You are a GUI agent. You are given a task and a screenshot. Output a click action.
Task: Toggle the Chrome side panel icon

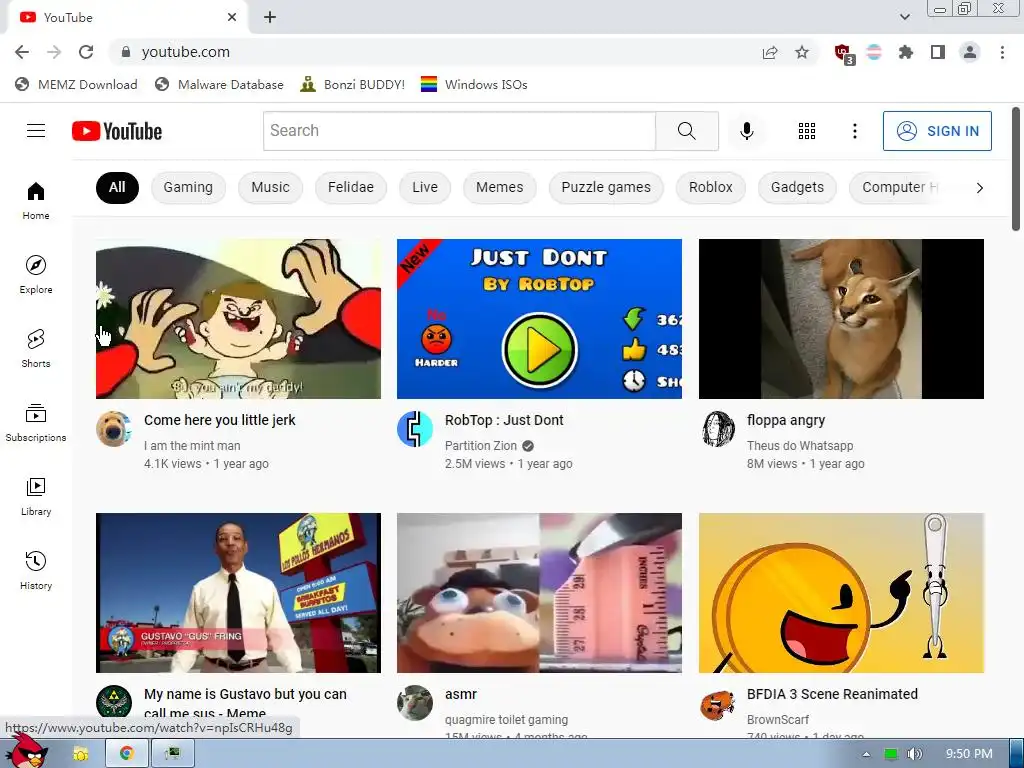[x=938, y=52]
